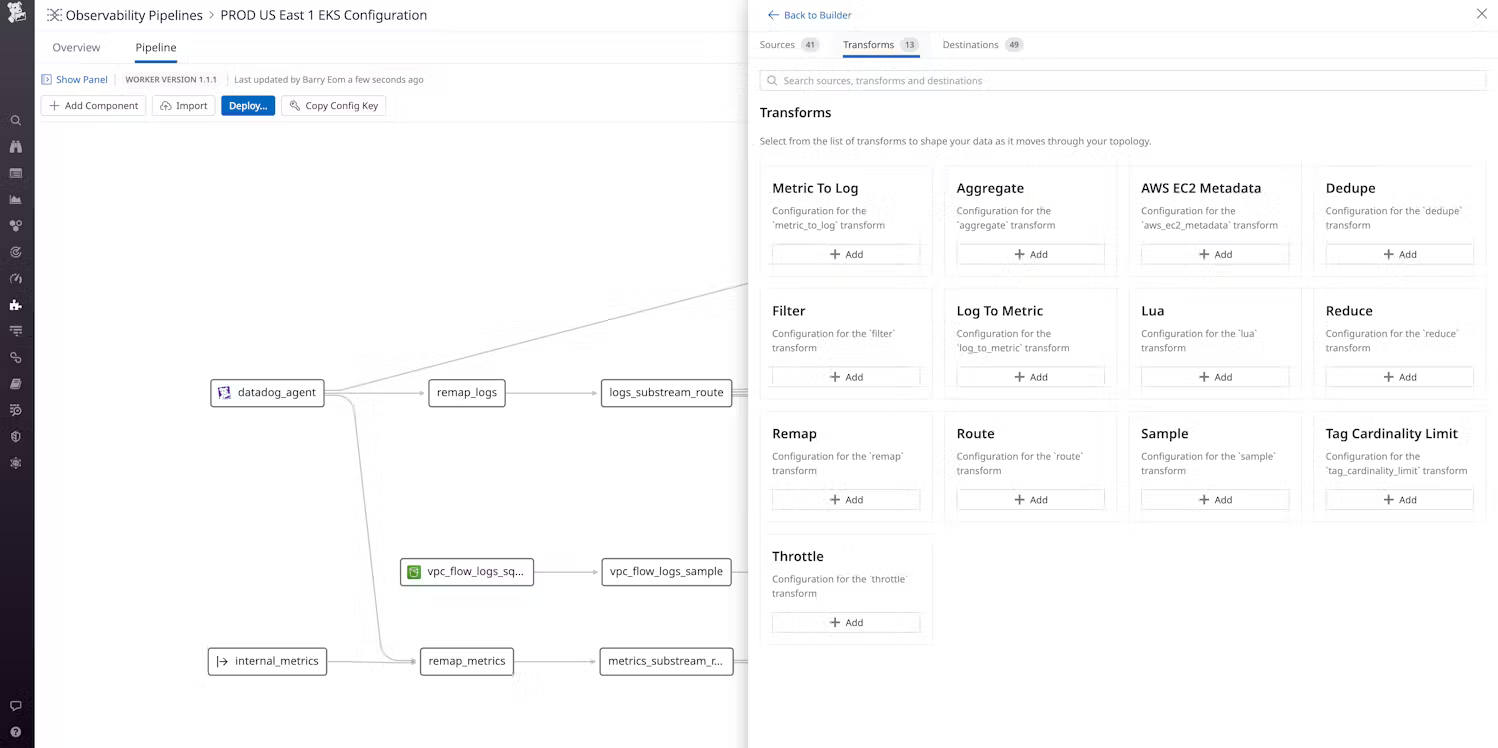The height and width of the screenshot is (748, 1498).
Task: Click the Tag Cardinality Limit card title
Action: click(1392, 434)
